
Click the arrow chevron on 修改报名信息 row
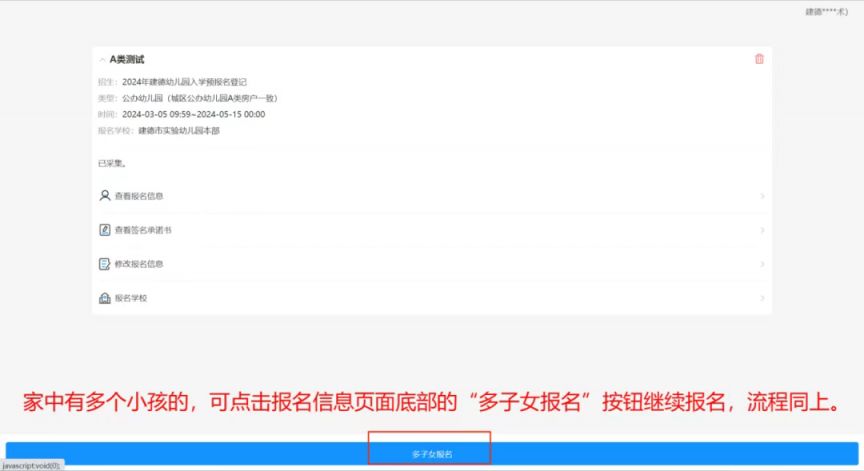coord(762,264)
